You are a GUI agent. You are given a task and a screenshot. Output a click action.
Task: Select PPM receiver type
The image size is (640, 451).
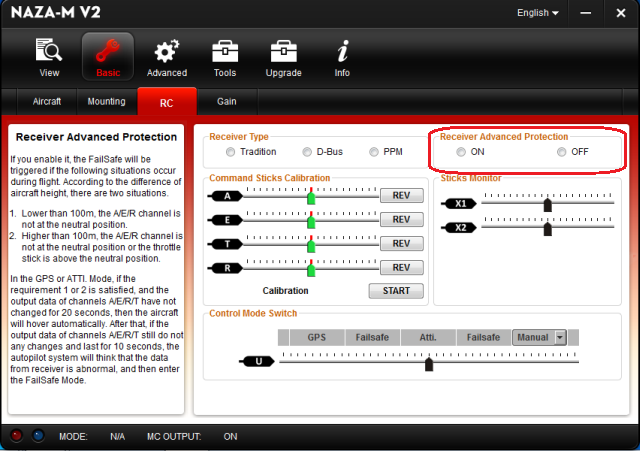(373, 152)
